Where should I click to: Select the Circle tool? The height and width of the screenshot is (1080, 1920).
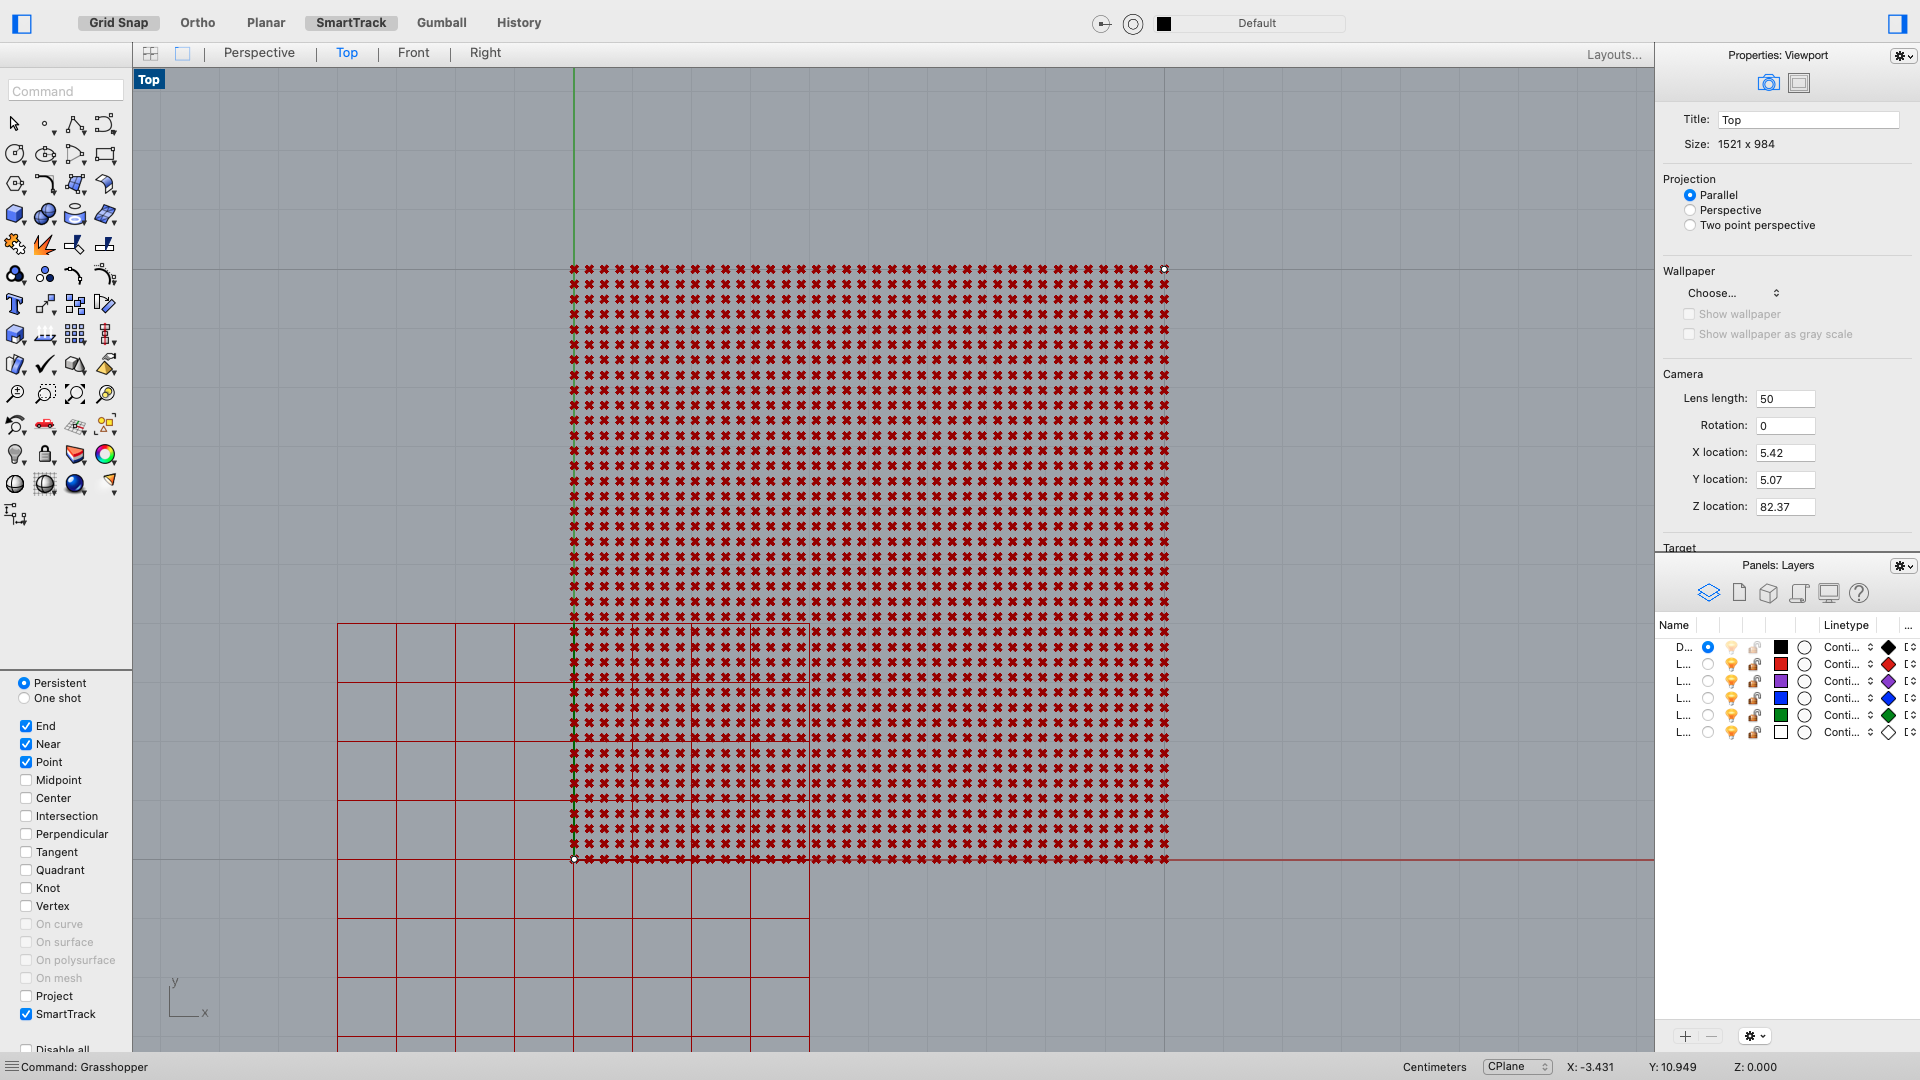tap(15, 154)
